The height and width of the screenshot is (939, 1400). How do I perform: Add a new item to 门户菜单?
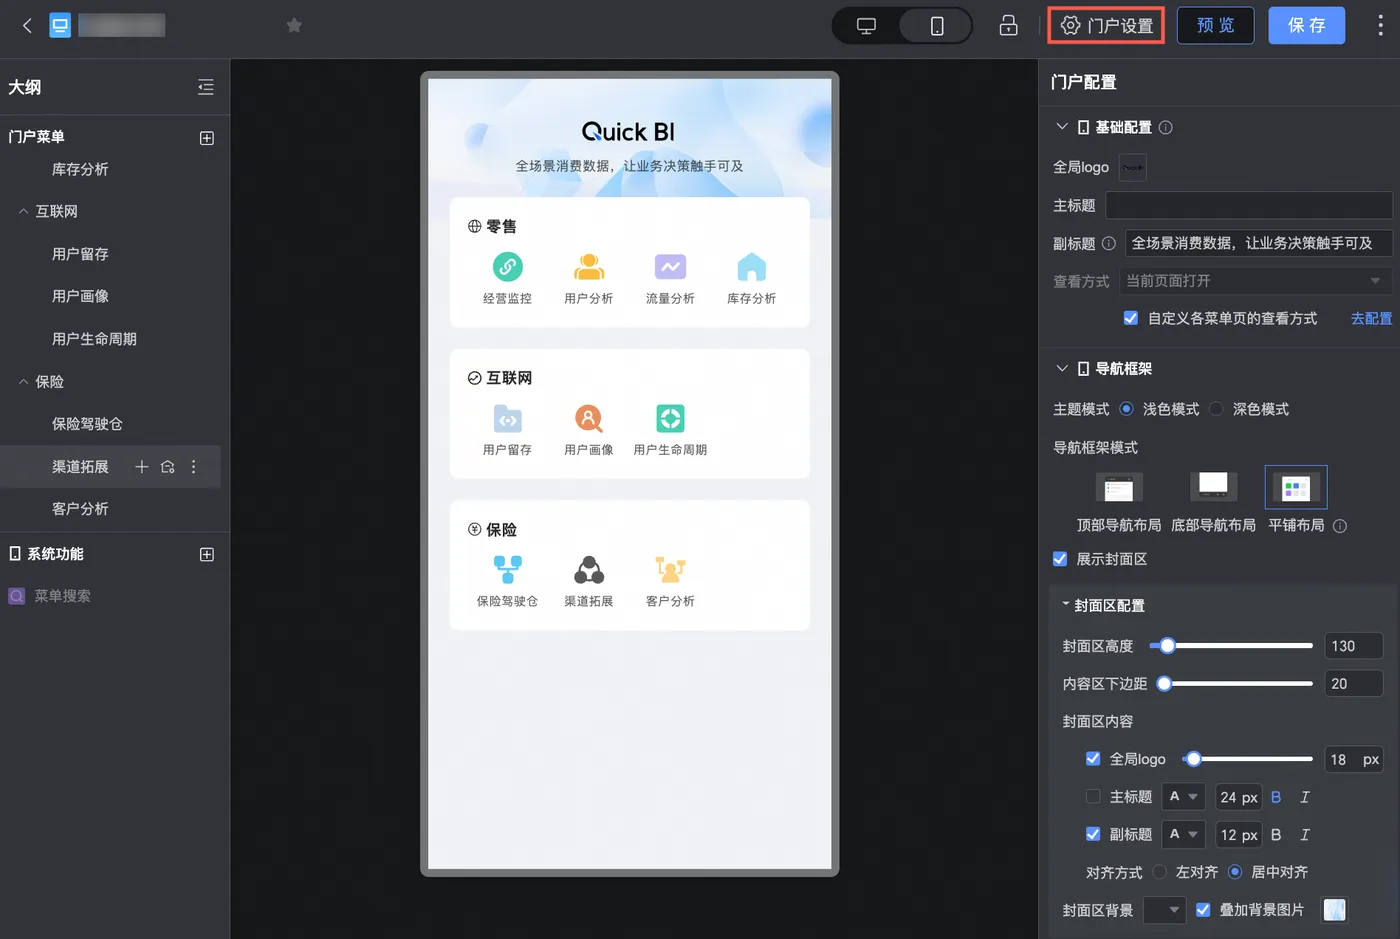[x=207, y=138]
